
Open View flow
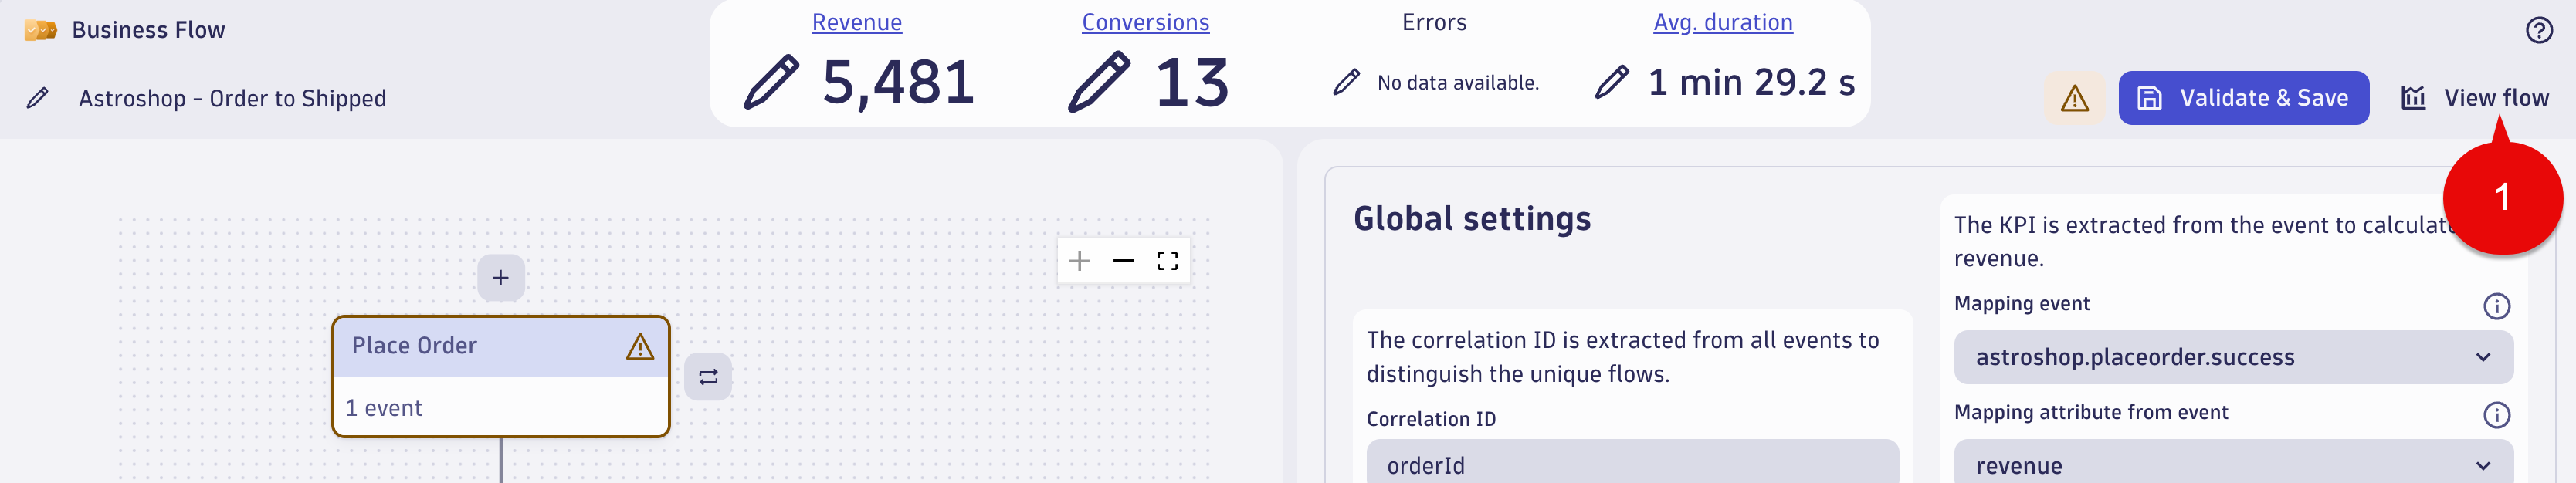pyautogui.click(x=2475, y=98)
